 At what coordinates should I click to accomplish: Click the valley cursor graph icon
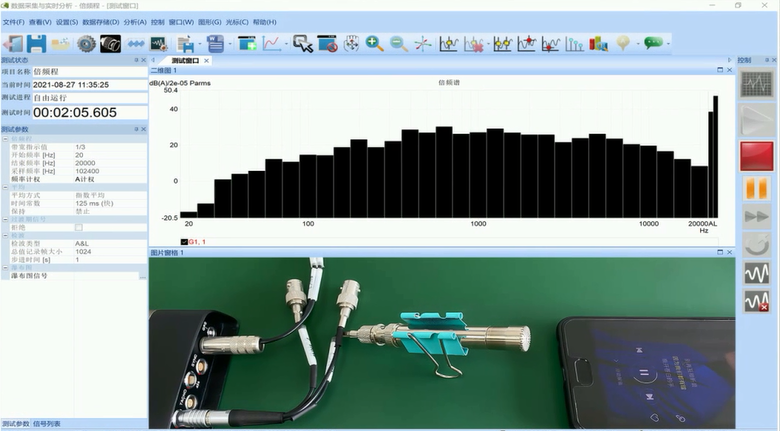pos(551,44)
